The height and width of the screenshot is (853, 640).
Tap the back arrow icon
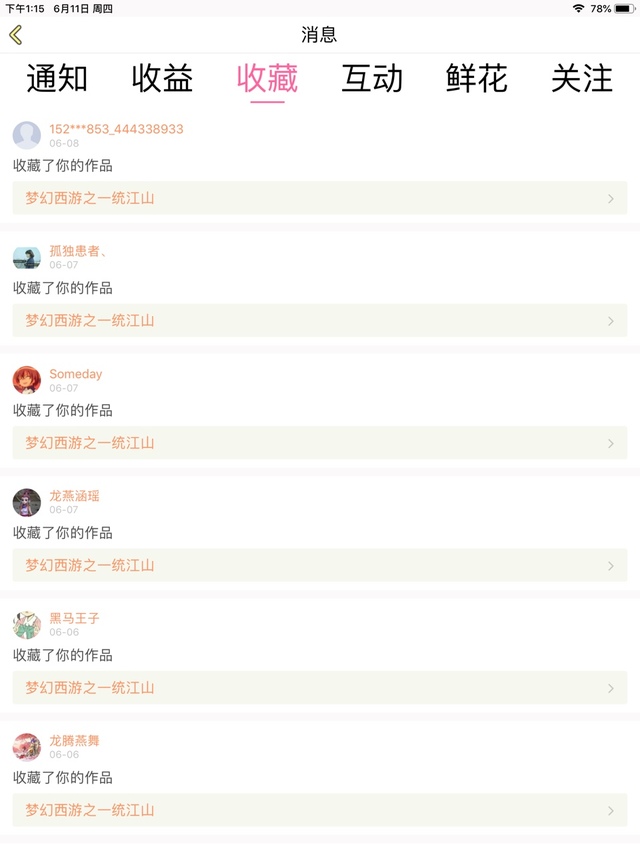point(15,35)
